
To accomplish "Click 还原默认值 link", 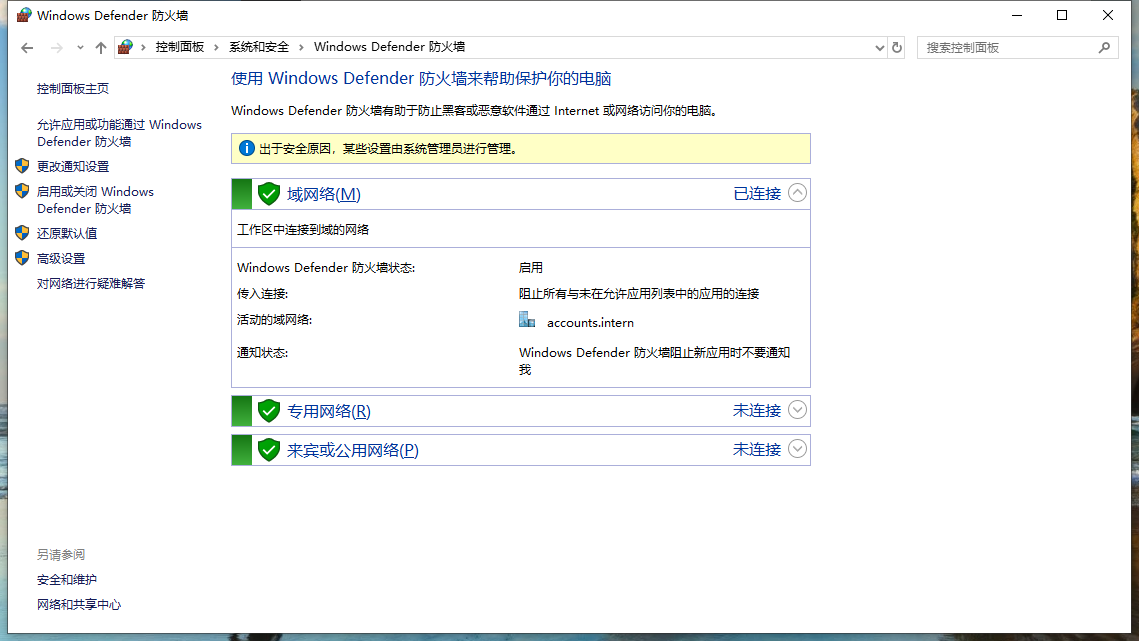I will click(67, 233).
